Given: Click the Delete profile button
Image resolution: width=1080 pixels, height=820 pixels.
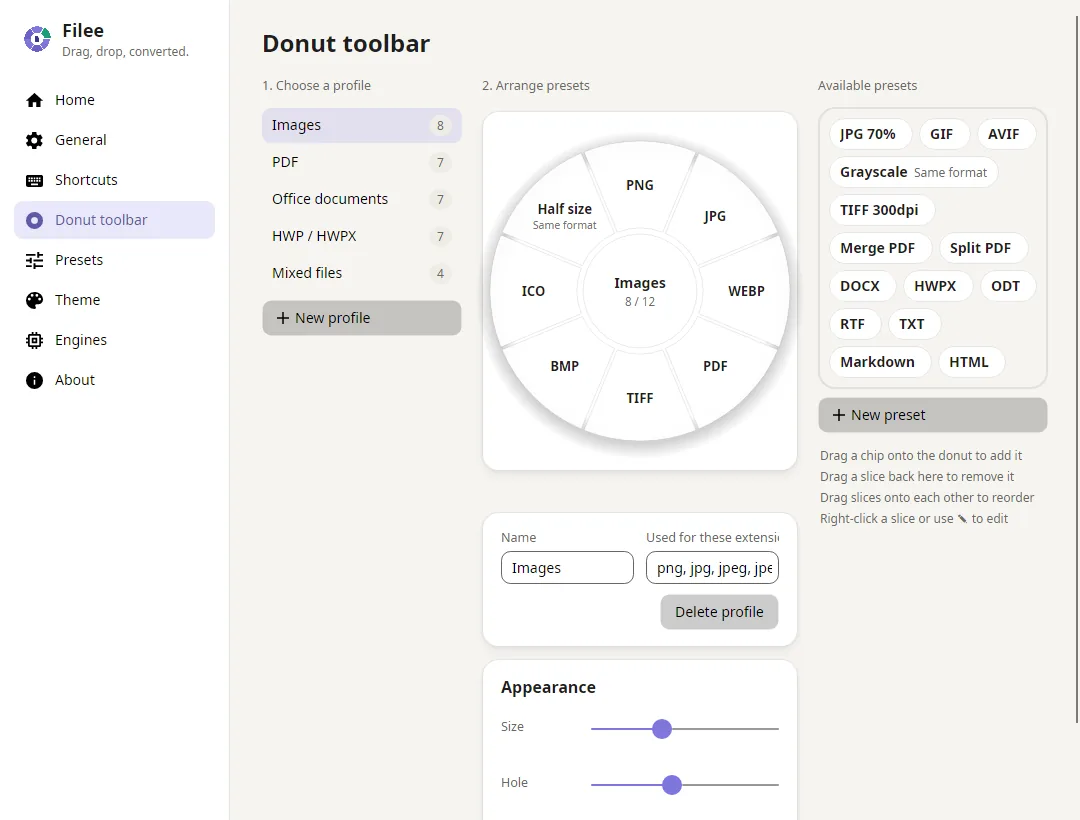Looking at the screenshot, I should pos(719,612).
